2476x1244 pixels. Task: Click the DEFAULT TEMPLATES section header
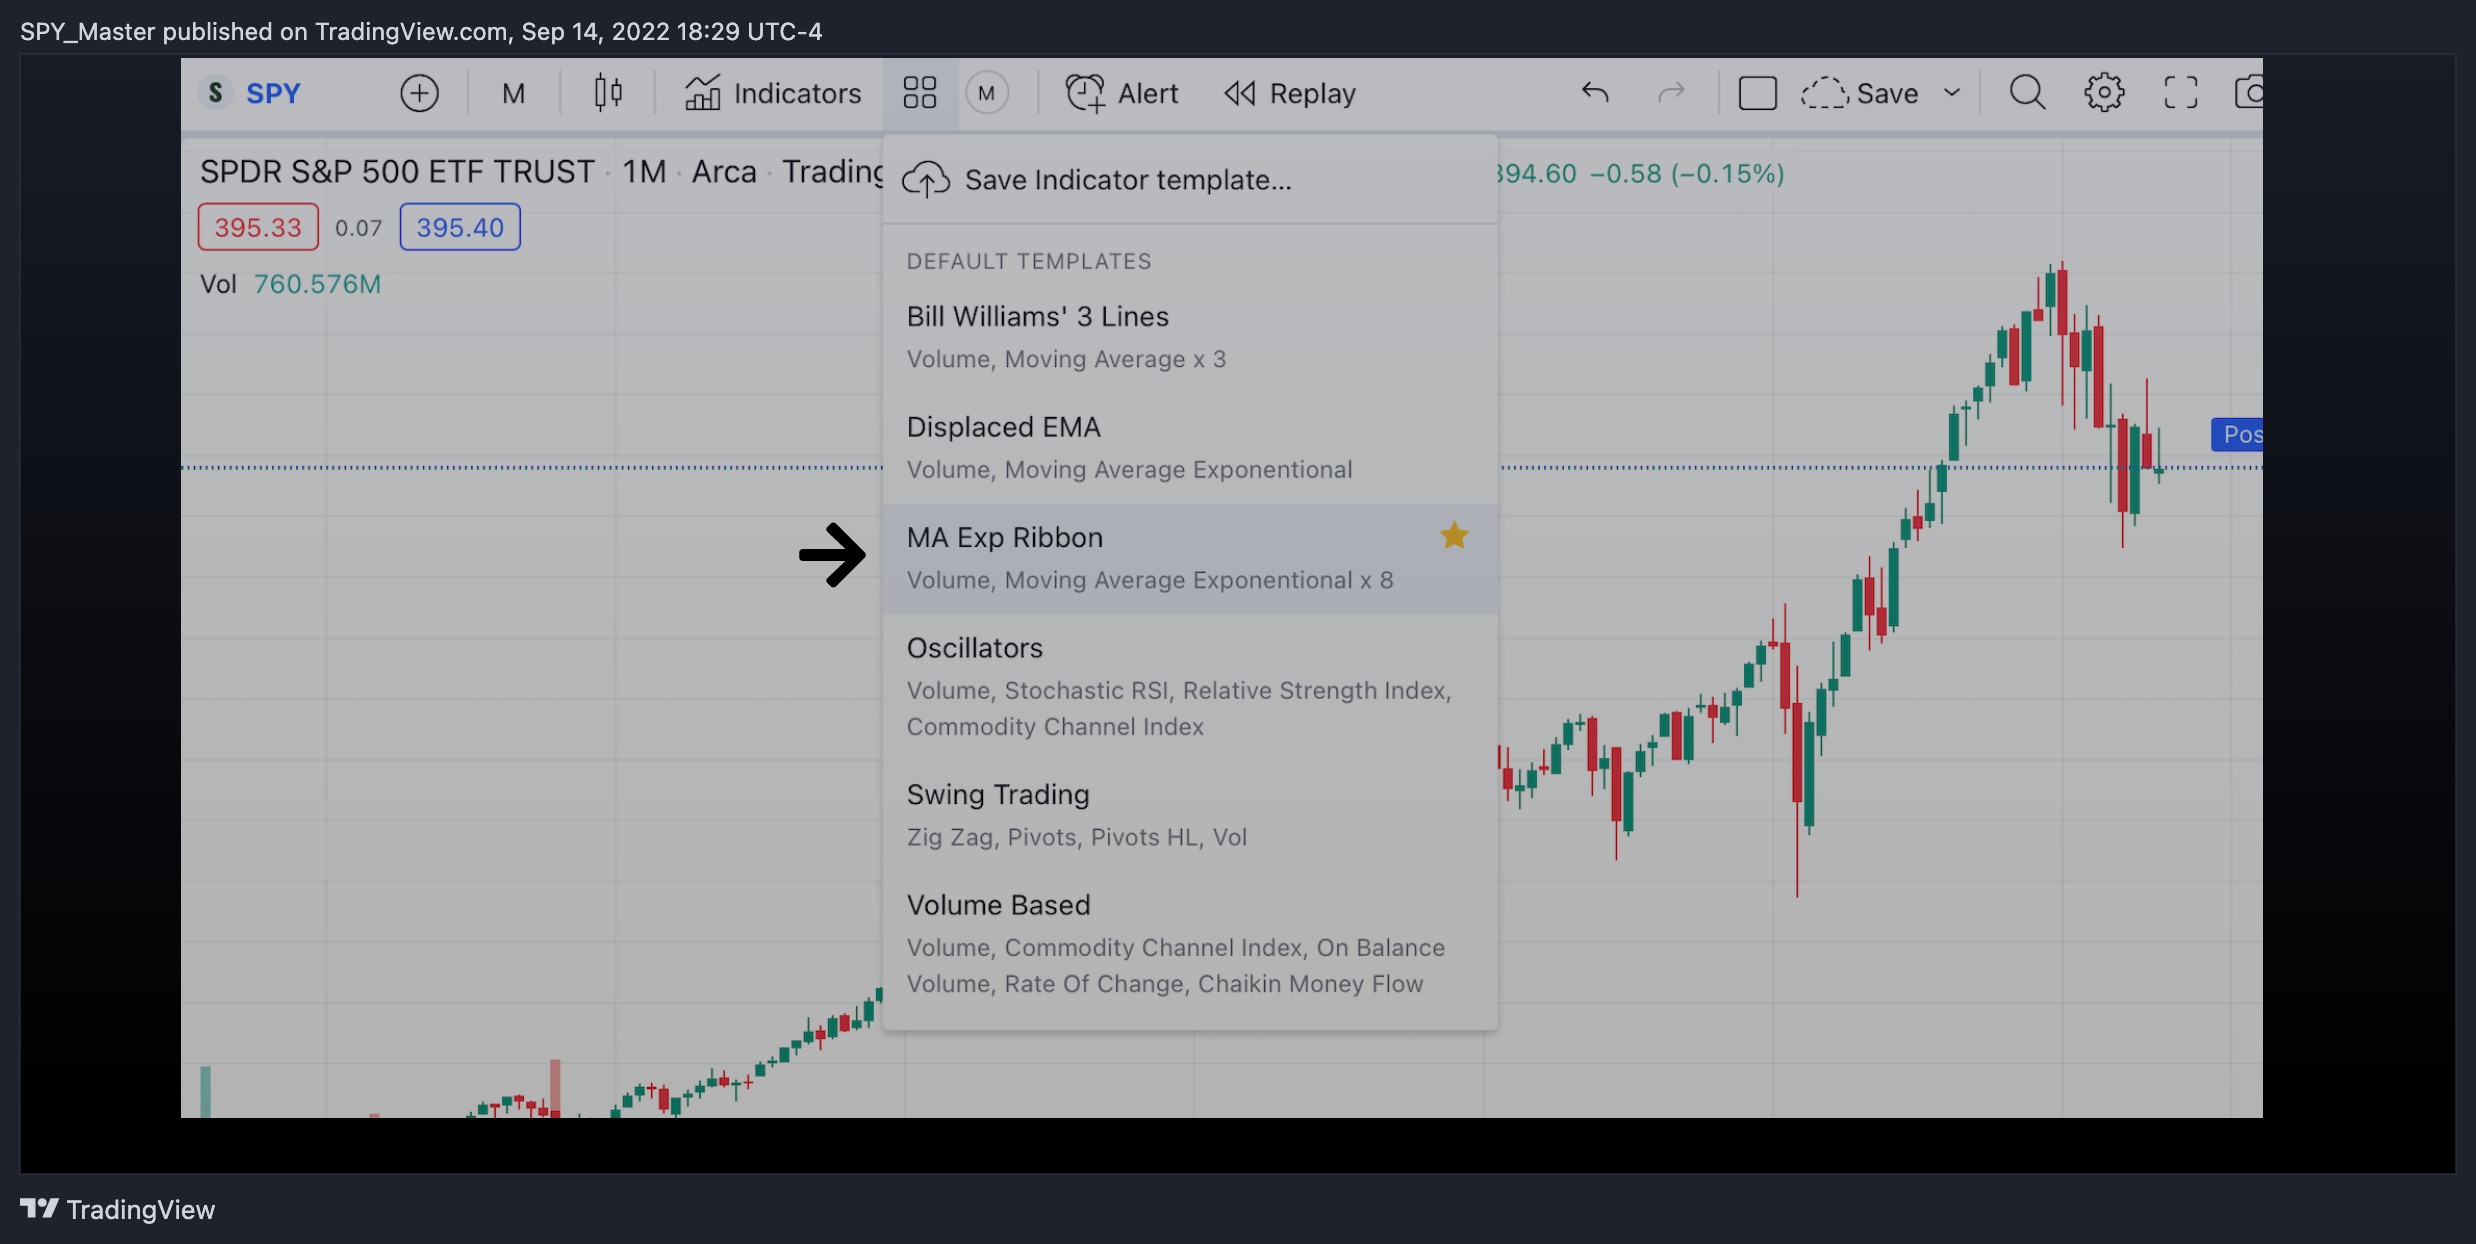tap(1029, 261)
